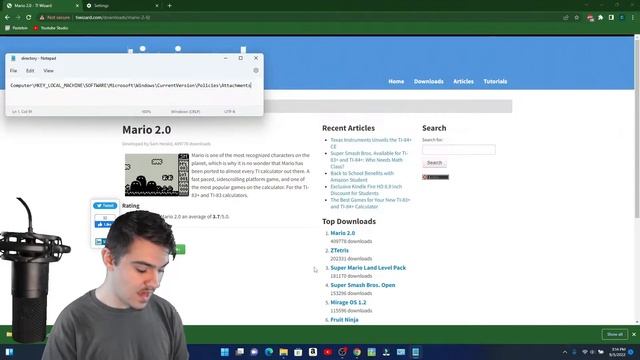
Task: Open the Widgets icon at taskbar left
Action: 9,352
